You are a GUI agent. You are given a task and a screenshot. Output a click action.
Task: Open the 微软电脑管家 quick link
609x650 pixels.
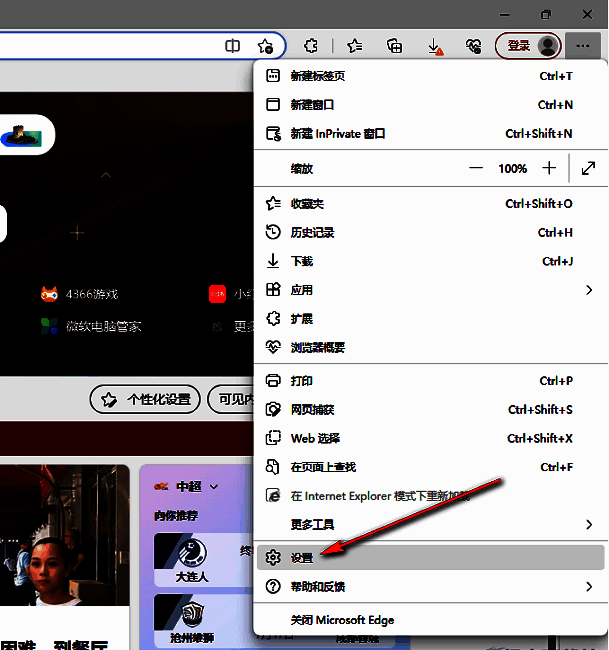pyautogui.click(x=91, y=326)
